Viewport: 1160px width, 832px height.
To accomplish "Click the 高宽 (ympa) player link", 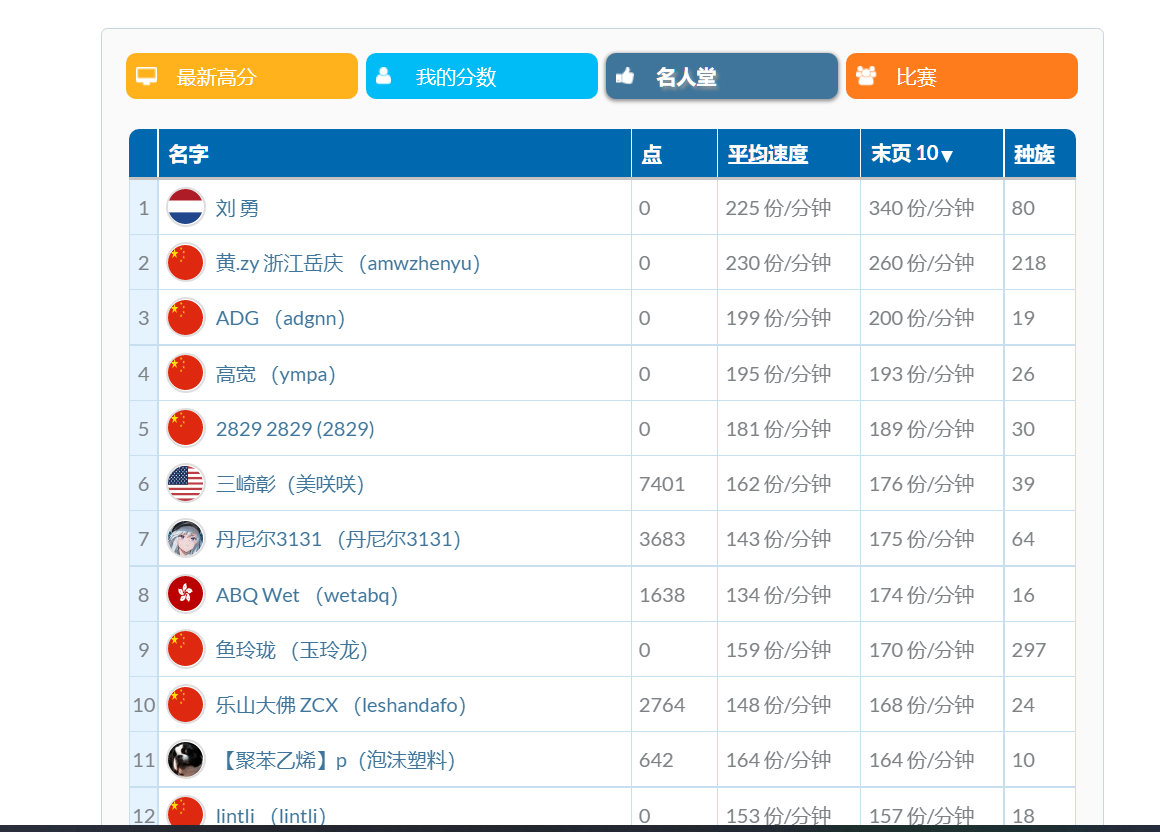I will pyautogui.click(x=275, y=372).
